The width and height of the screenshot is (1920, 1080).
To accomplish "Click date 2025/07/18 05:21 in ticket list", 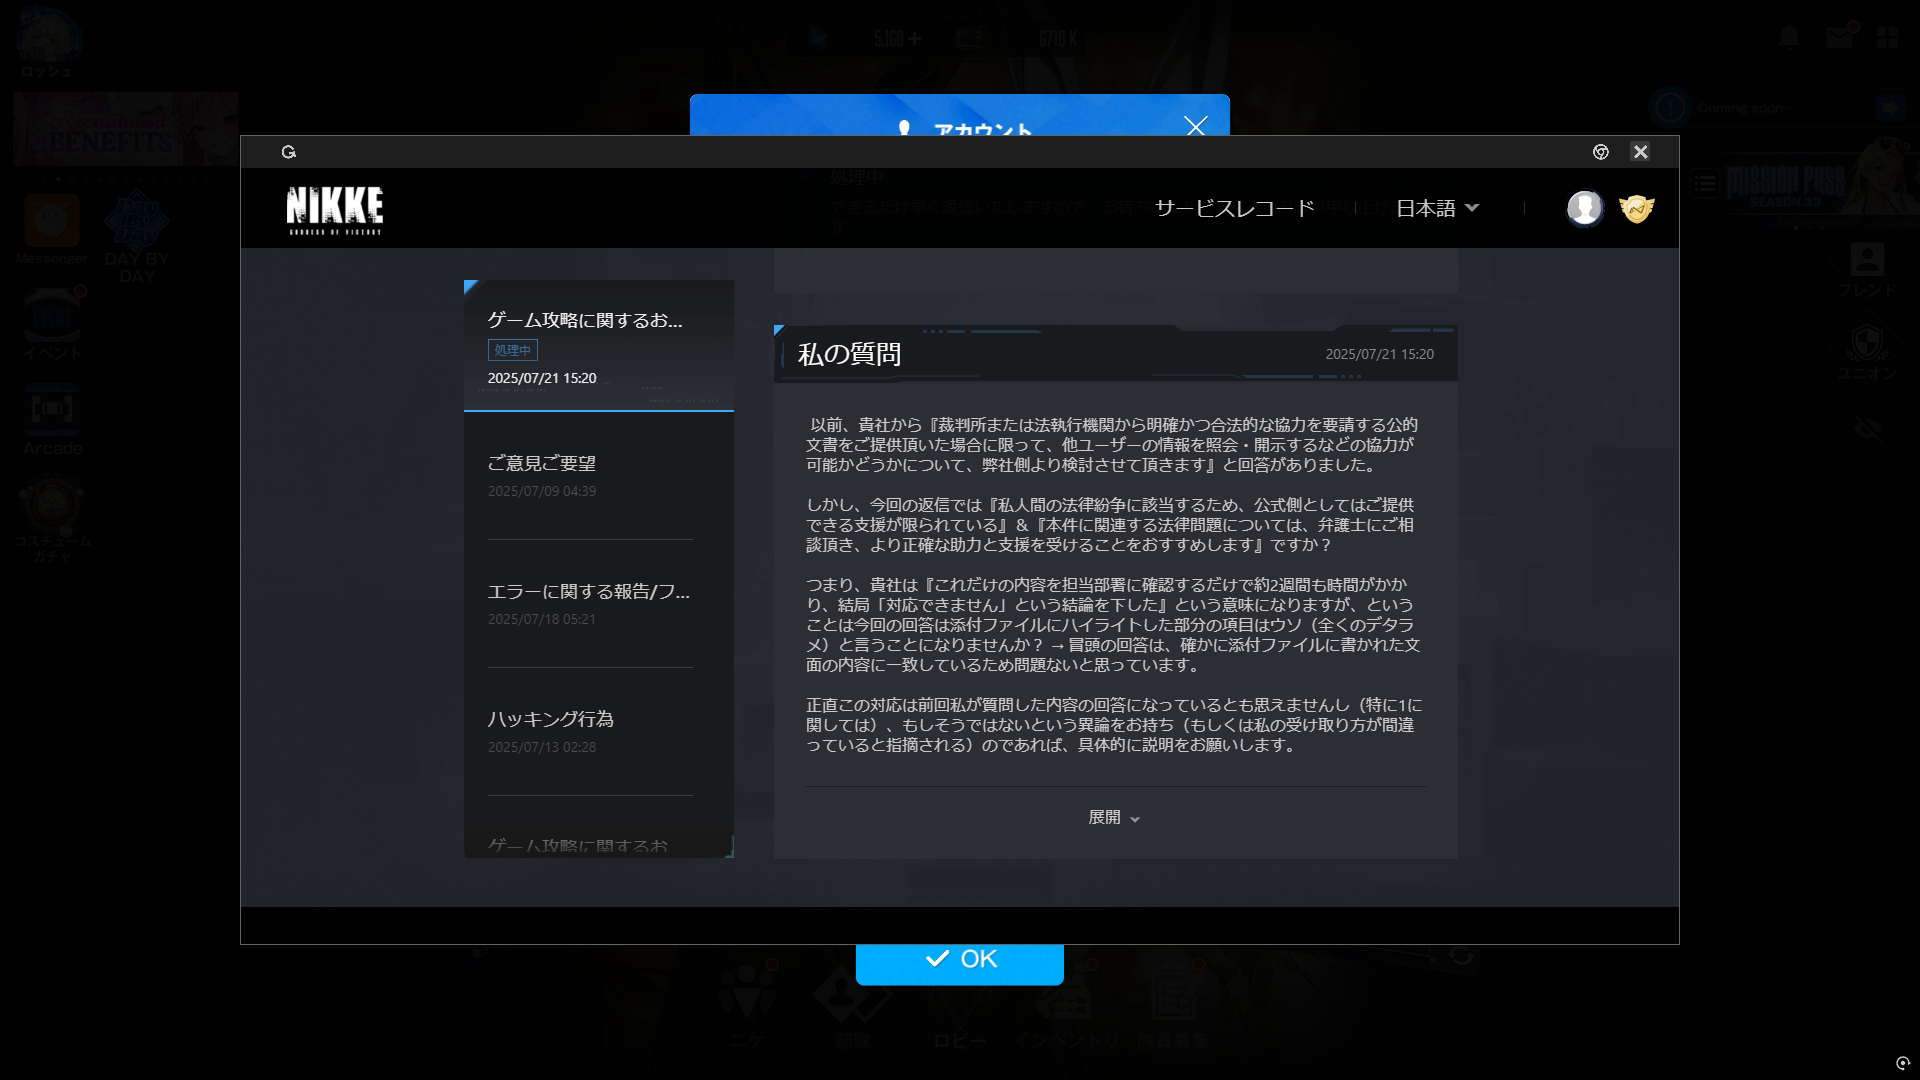I will (x=541, y=619).
